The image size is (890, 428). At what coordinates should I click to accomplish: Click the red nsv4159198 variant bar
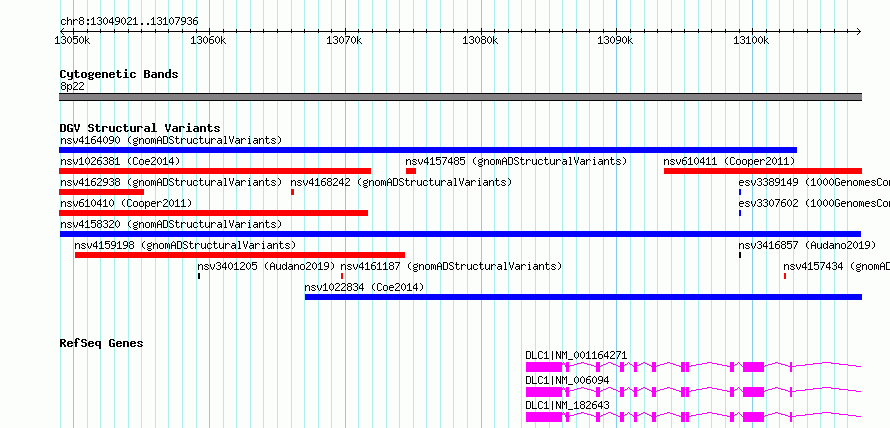click(240, 255)
